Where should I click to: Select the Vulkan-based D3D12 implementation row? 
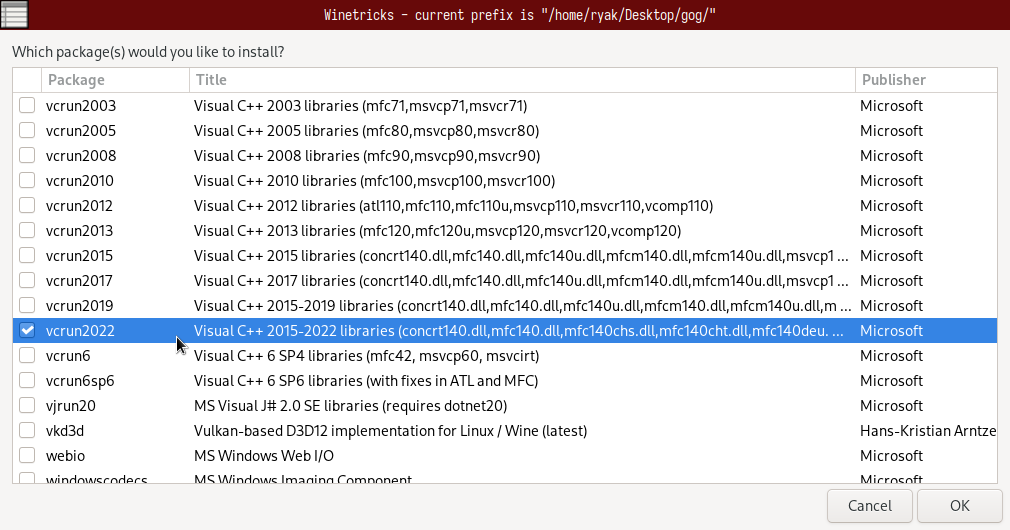(x=390, y=431)
